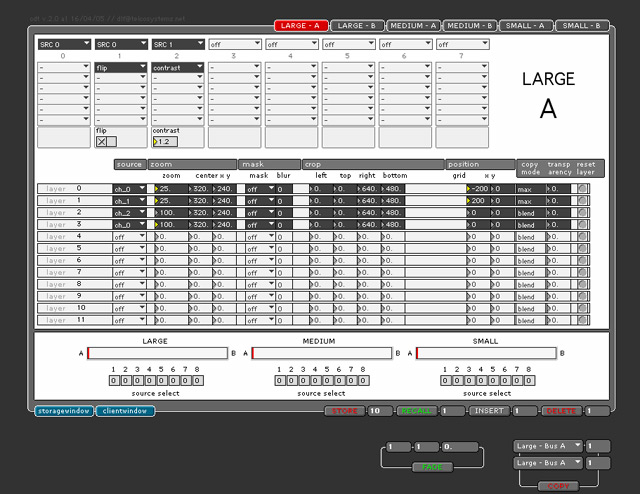The width and height of the screenshot is (640, 494).
Task: Toggle LARGE source select box 5
Action: 162,381
